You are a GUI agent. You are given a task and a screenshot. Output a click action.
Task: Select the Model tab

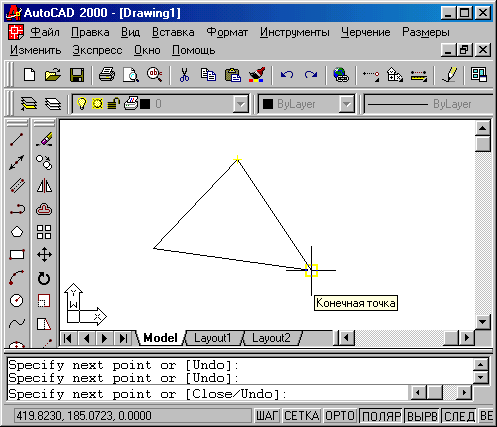point(160,338)
